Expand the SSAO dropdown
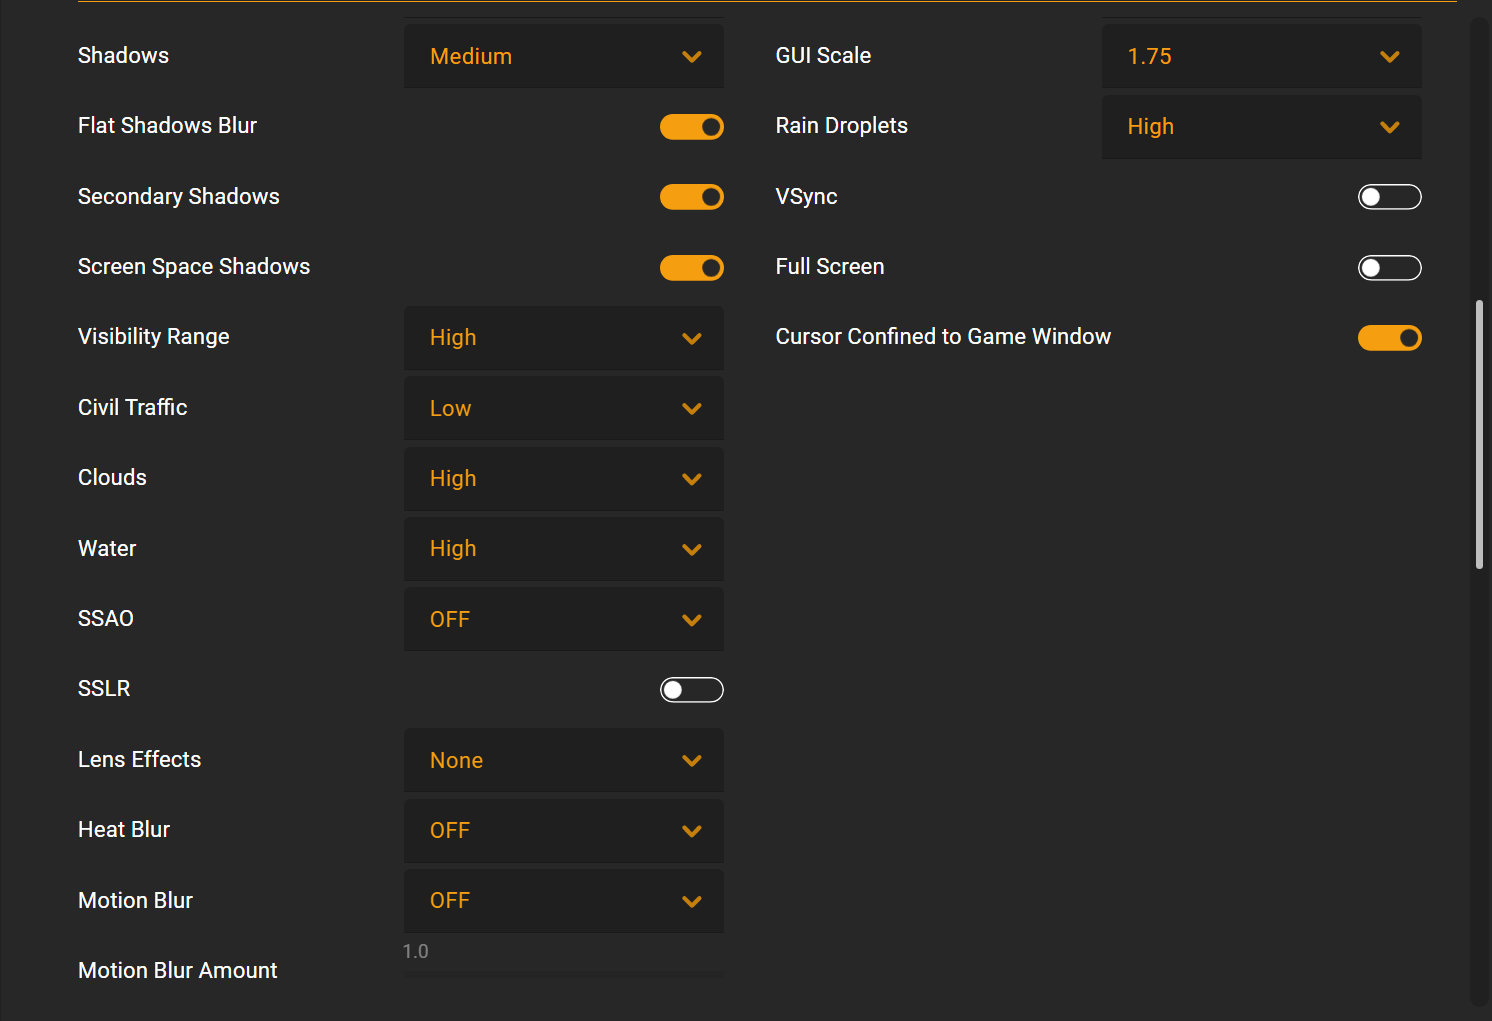The height and width of the screenshot is (1021, 1492). coord(563,620)
